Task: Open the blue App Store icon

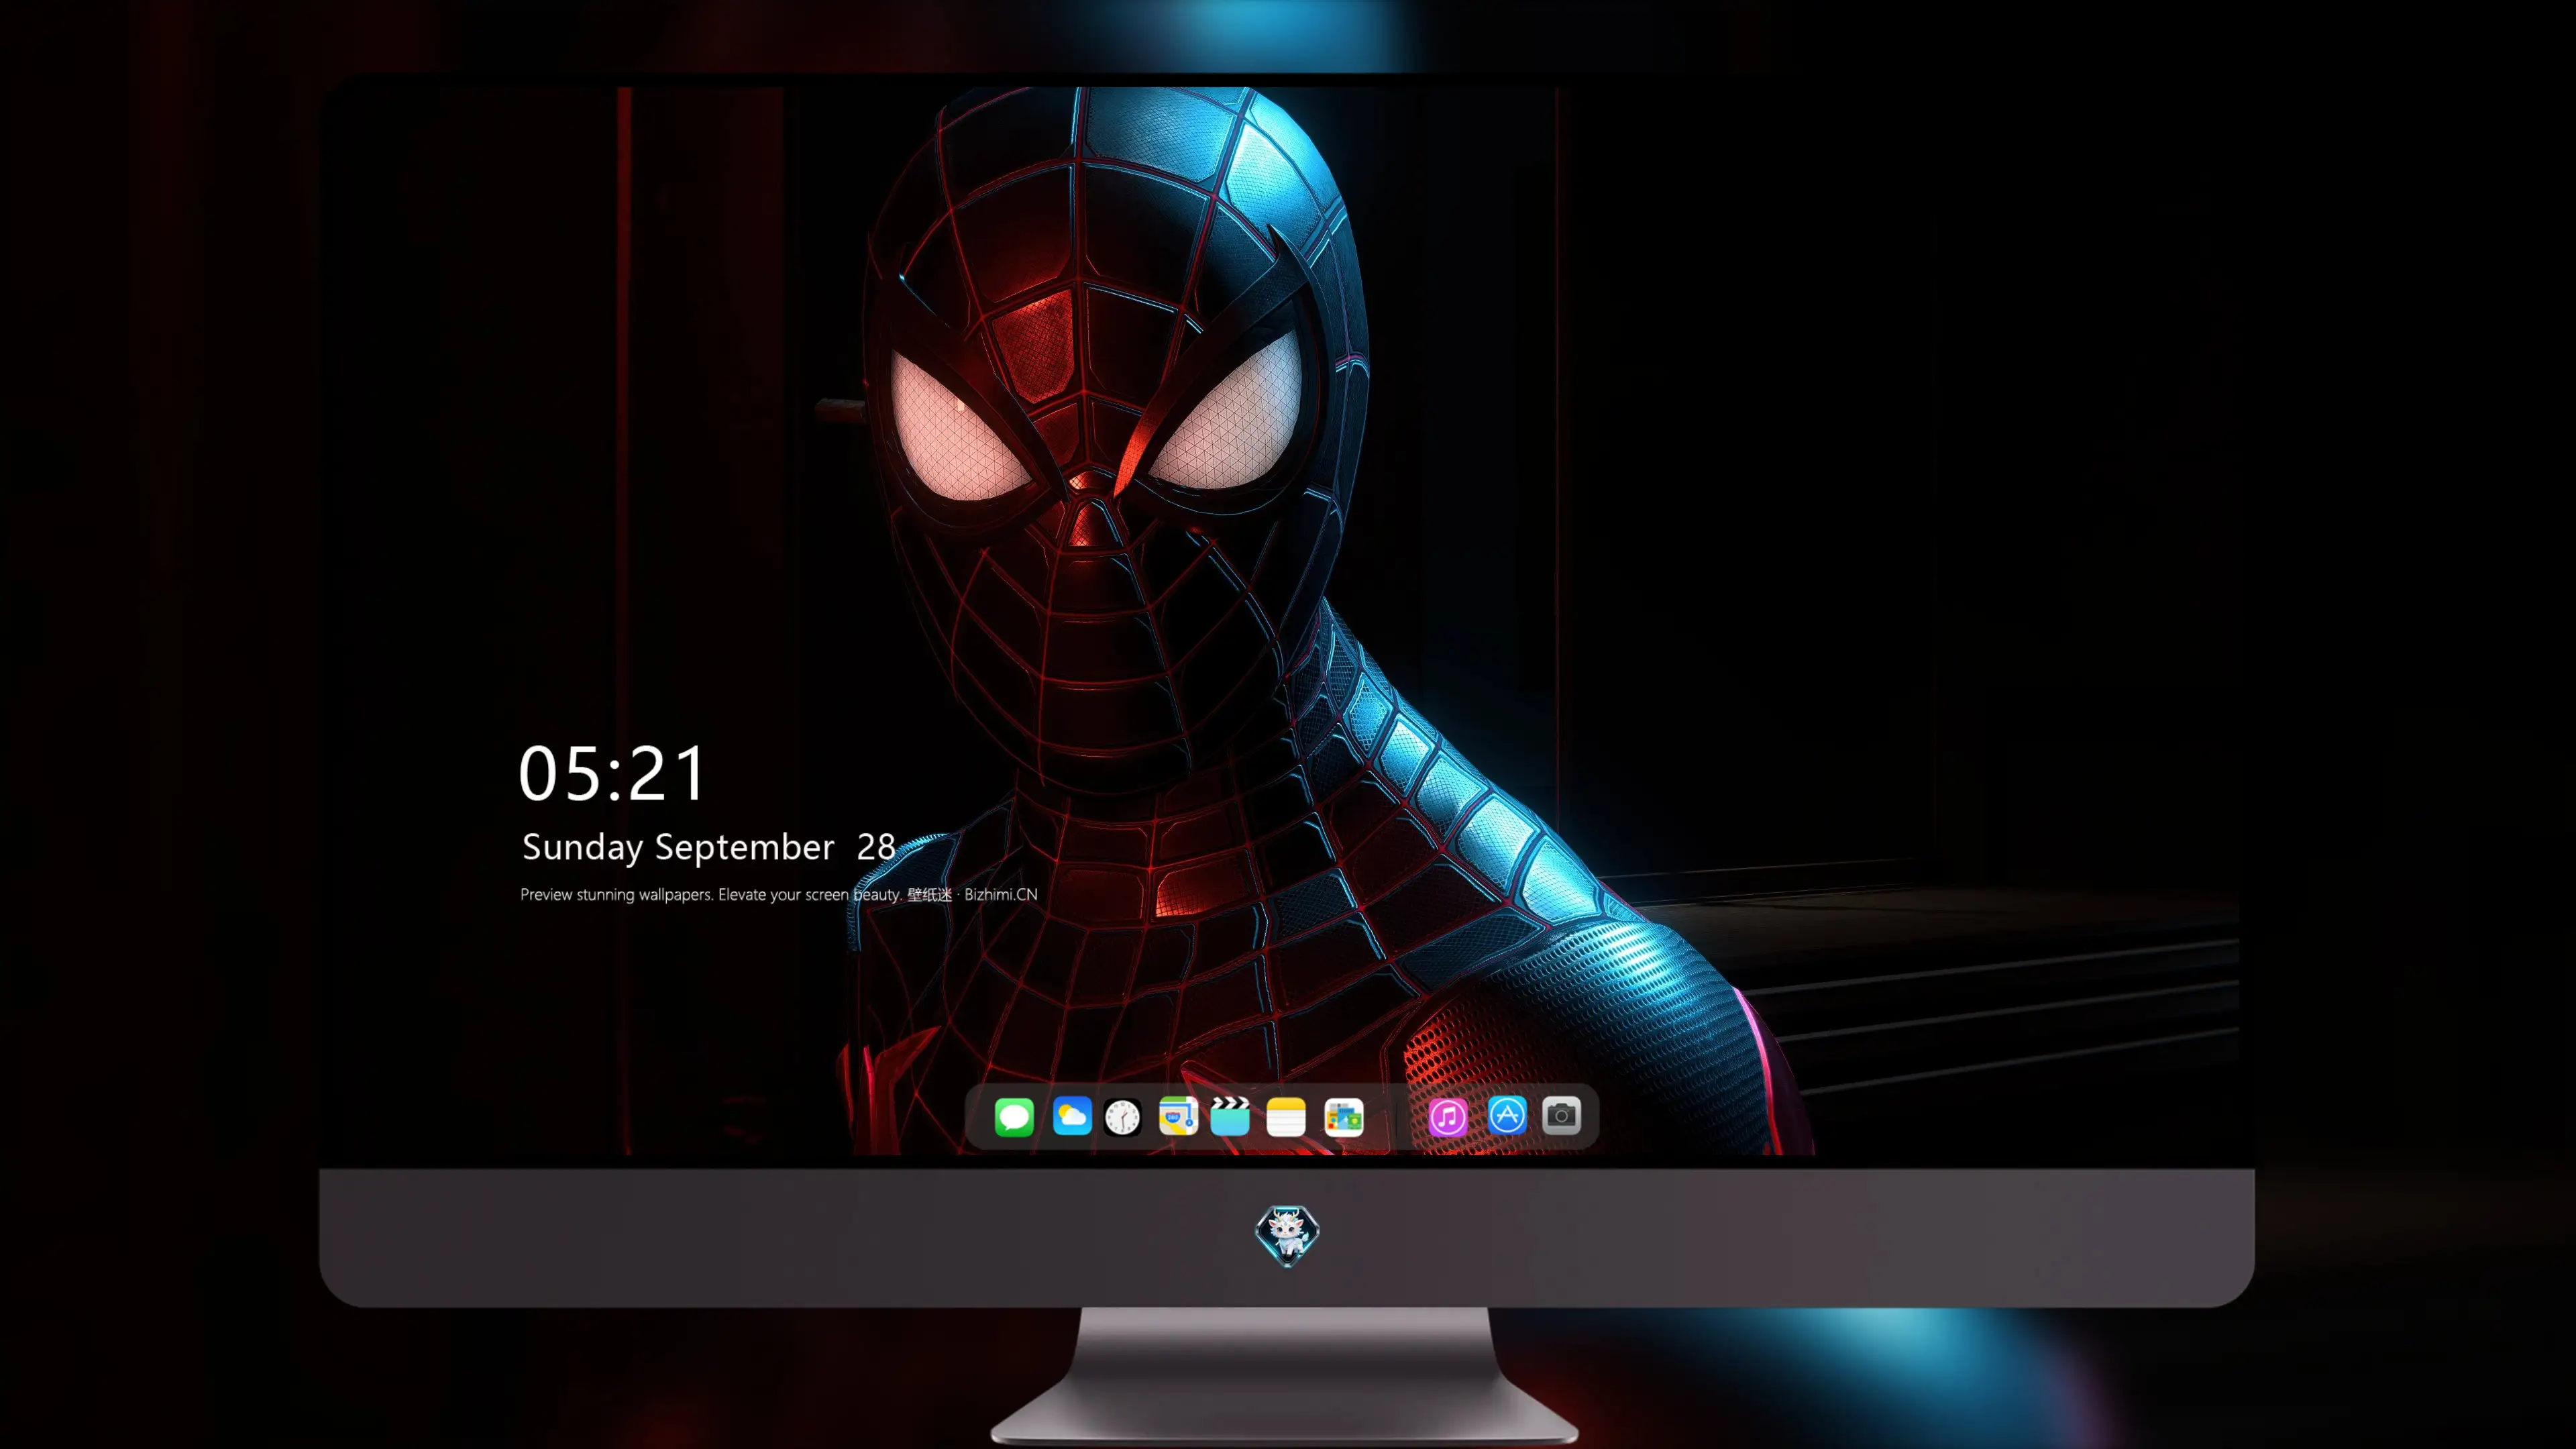Action: point(1506,1115)
